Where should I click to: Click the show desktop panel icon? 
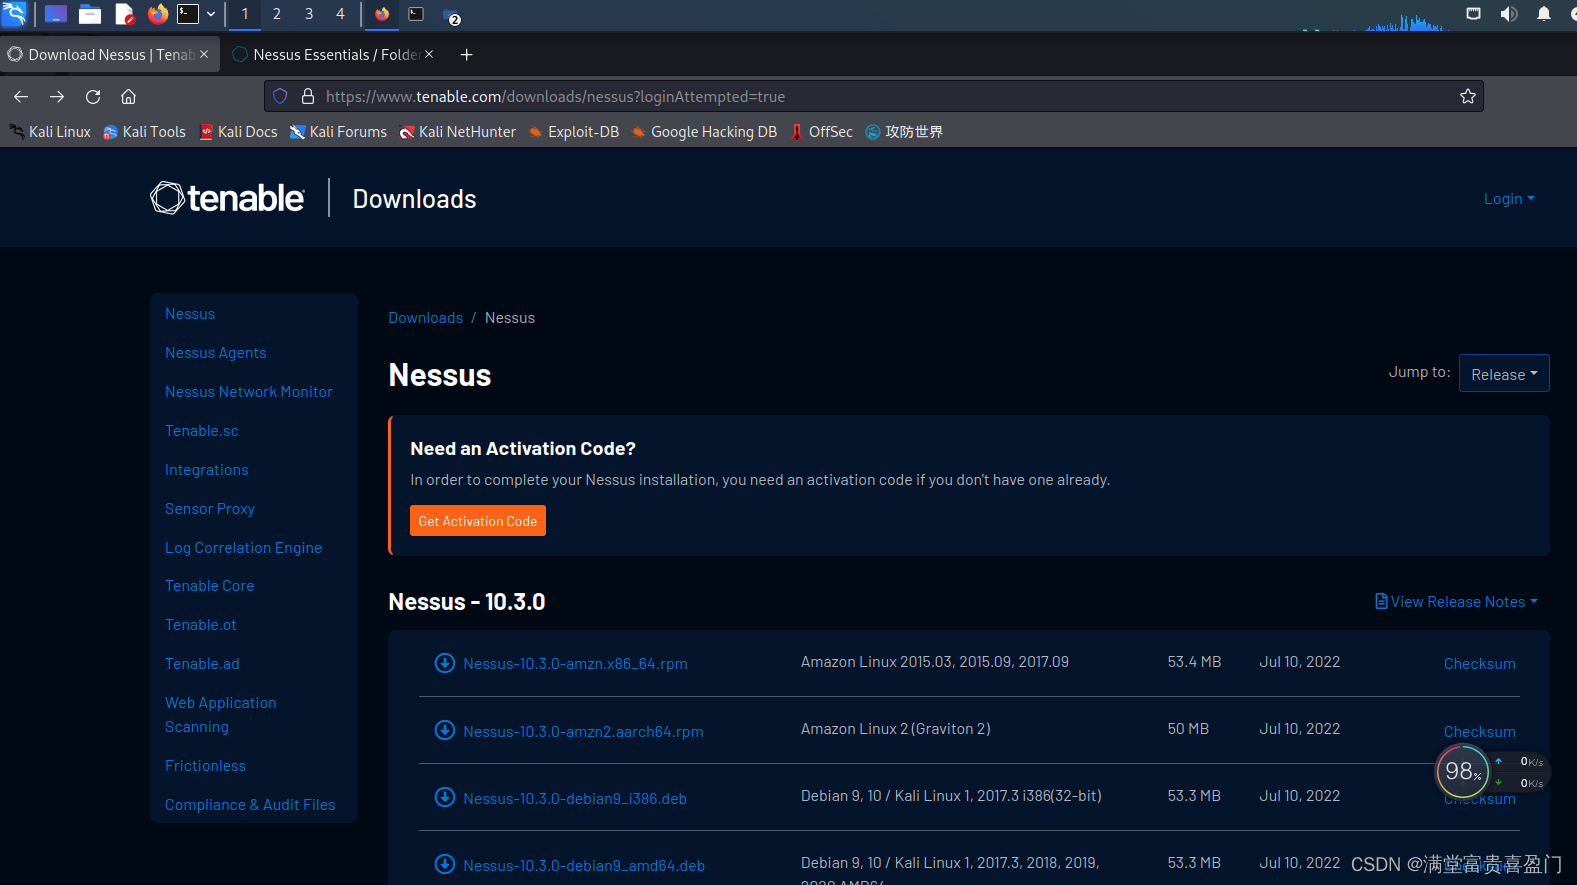pos(56,14)
